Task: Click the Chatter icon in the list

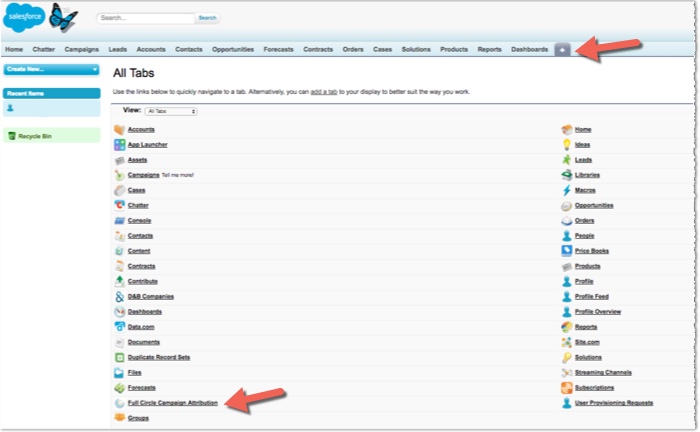Action: (x=119, y=205)
